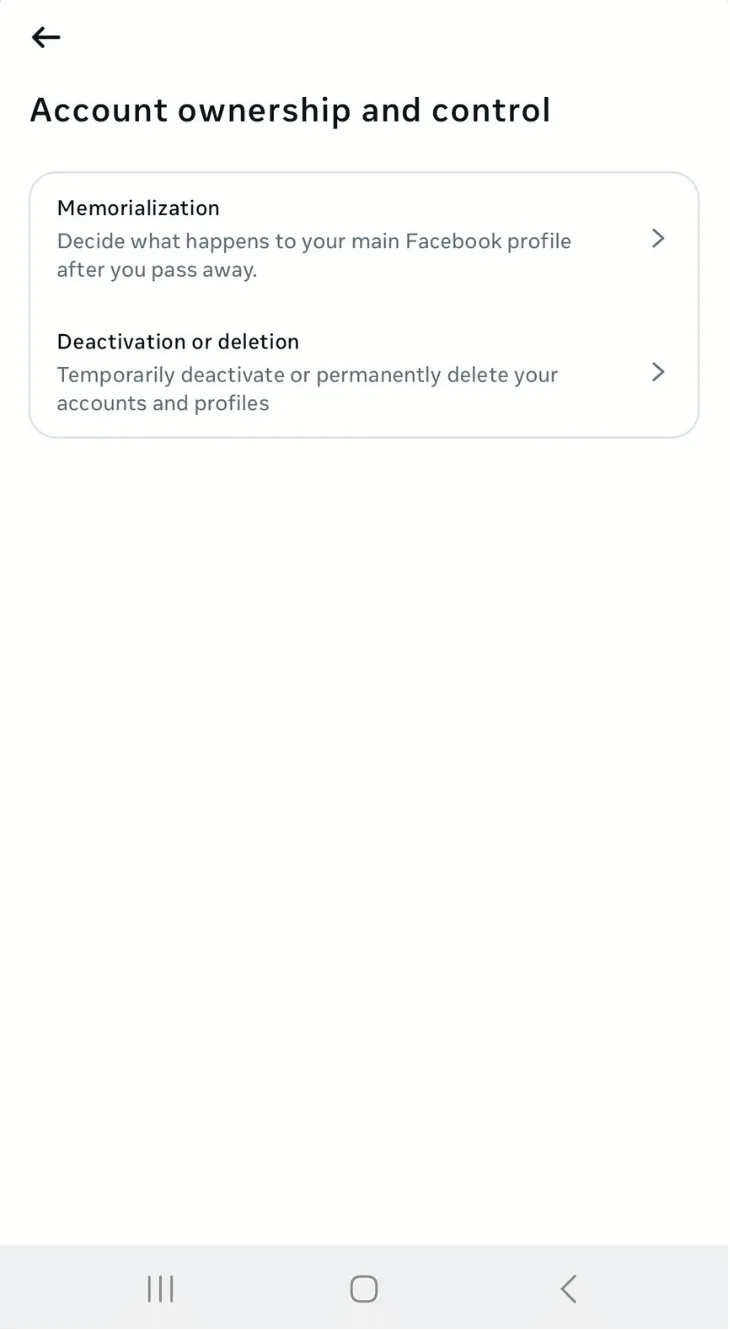This screenshot has height=1330, width=730.
Task: Click the word "ownership" in page heading
Action: (x=265, y=110)
